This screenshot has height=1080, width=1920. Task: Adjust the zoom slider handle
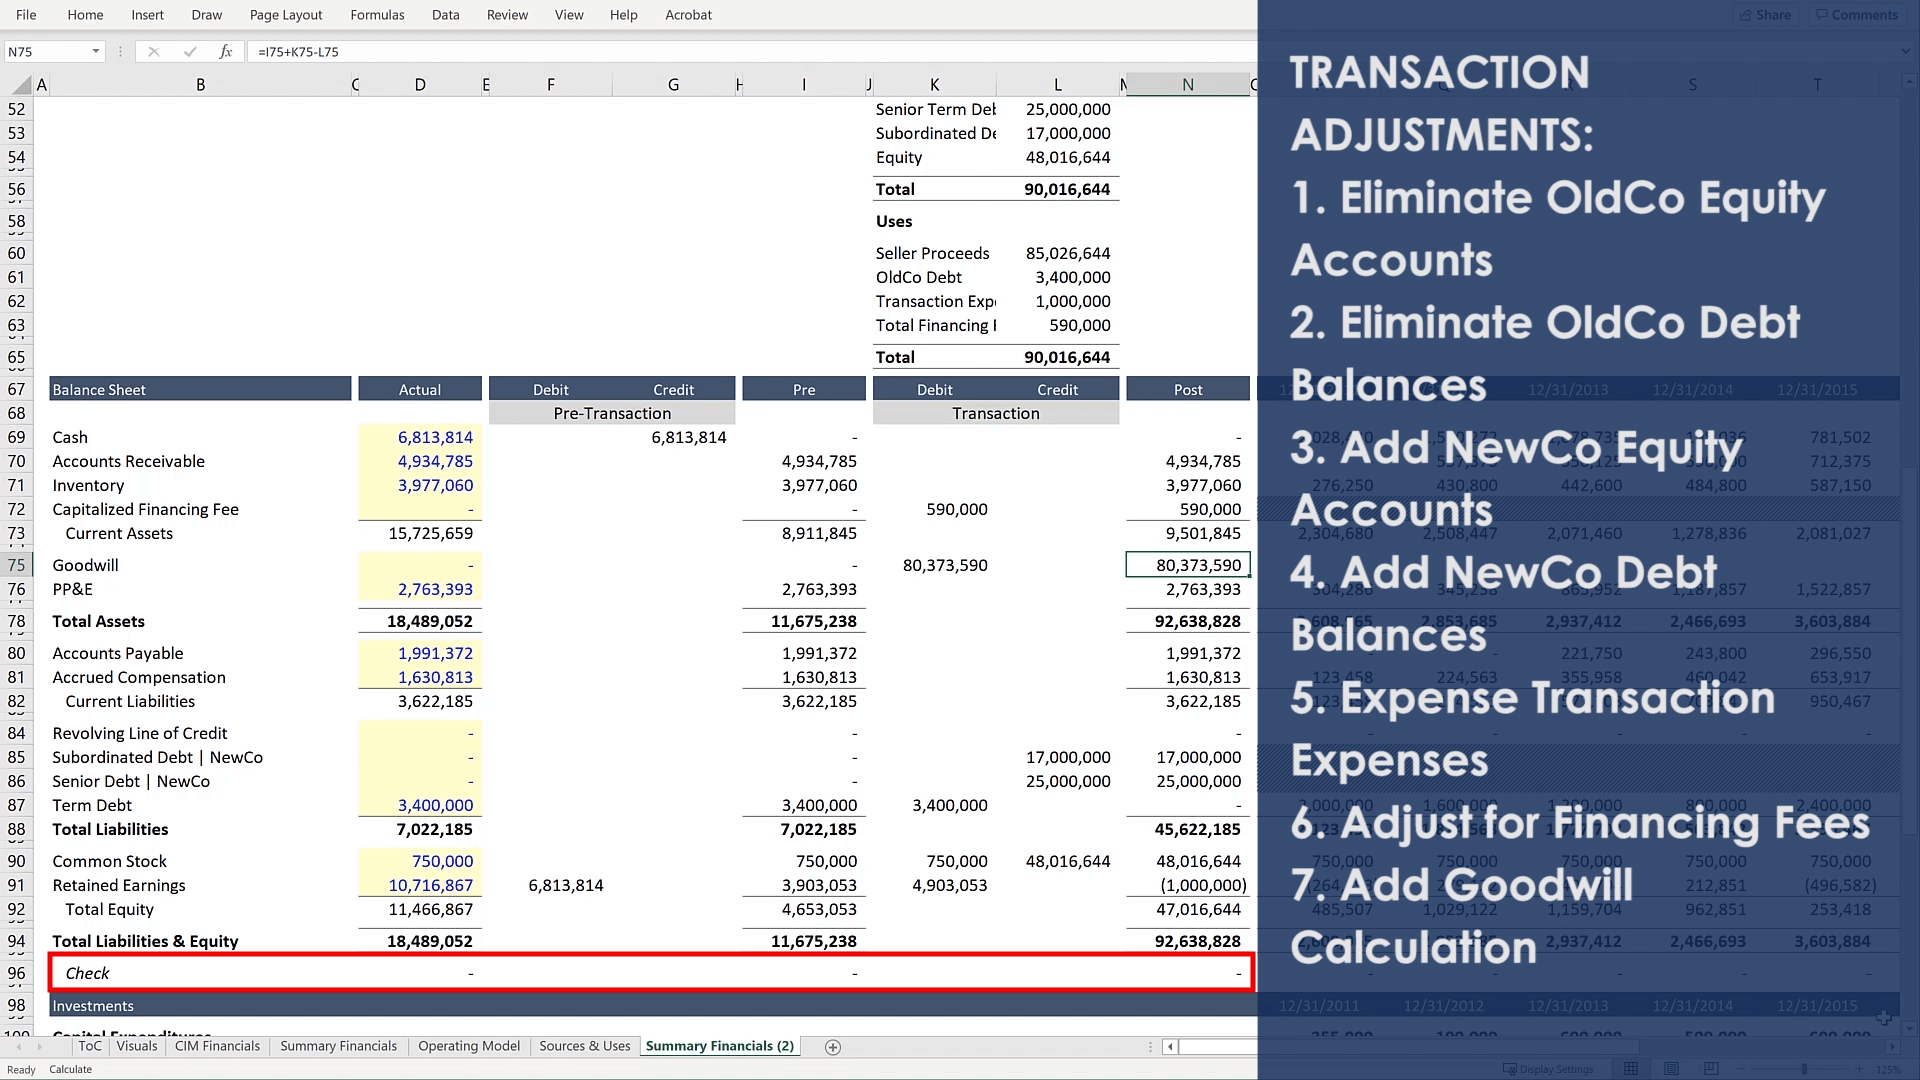pos(1805,1069)
